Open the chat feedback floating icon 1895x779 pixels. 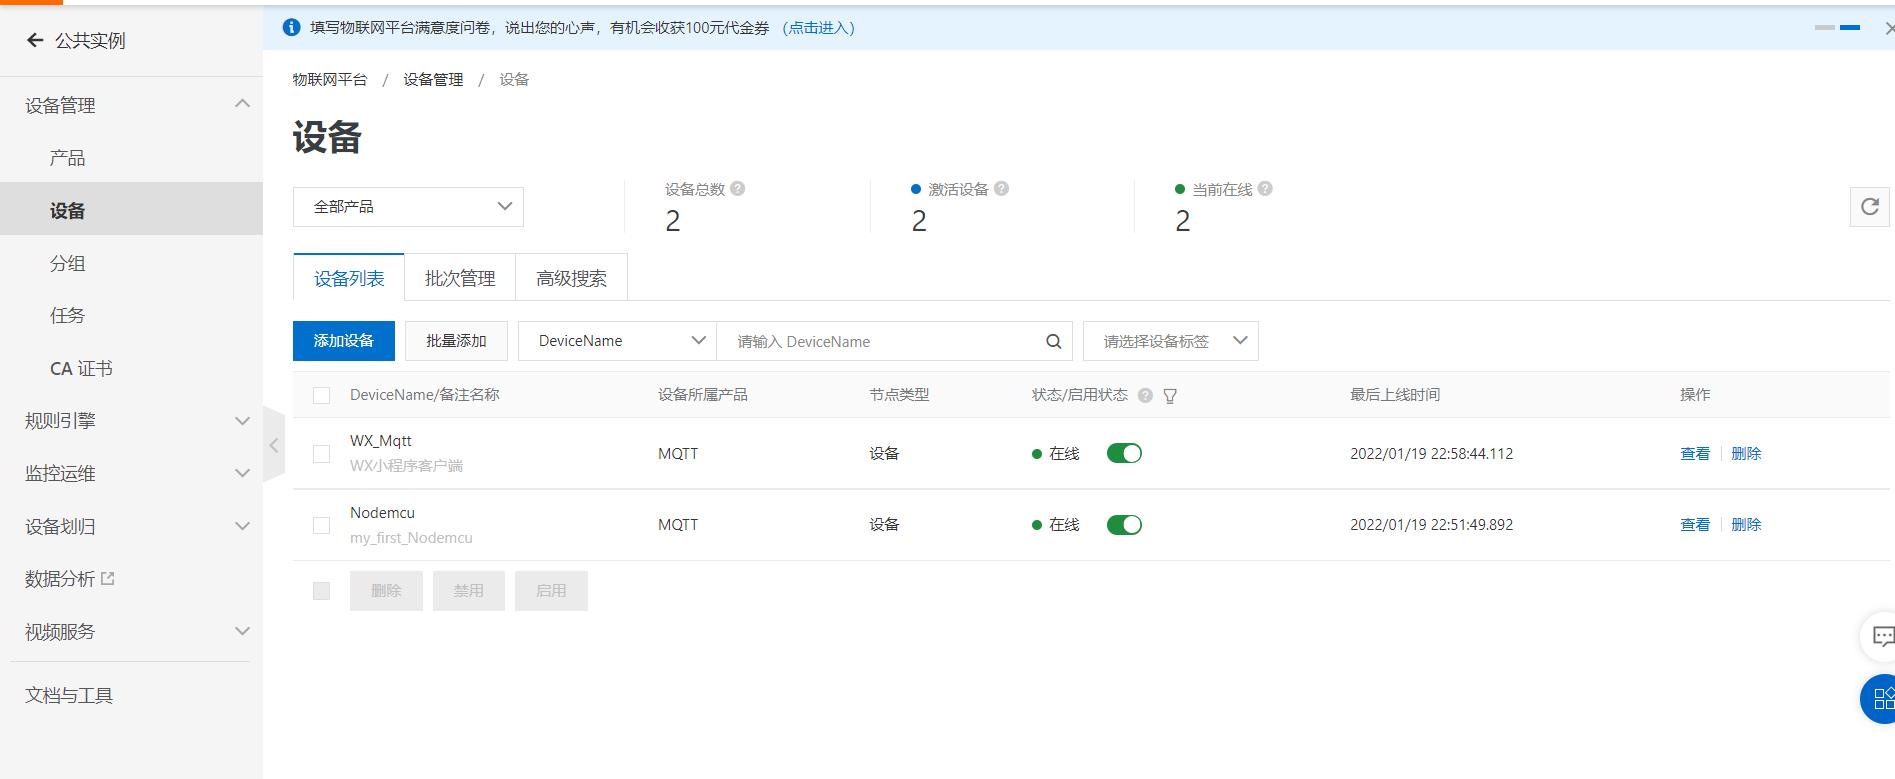1880,636
